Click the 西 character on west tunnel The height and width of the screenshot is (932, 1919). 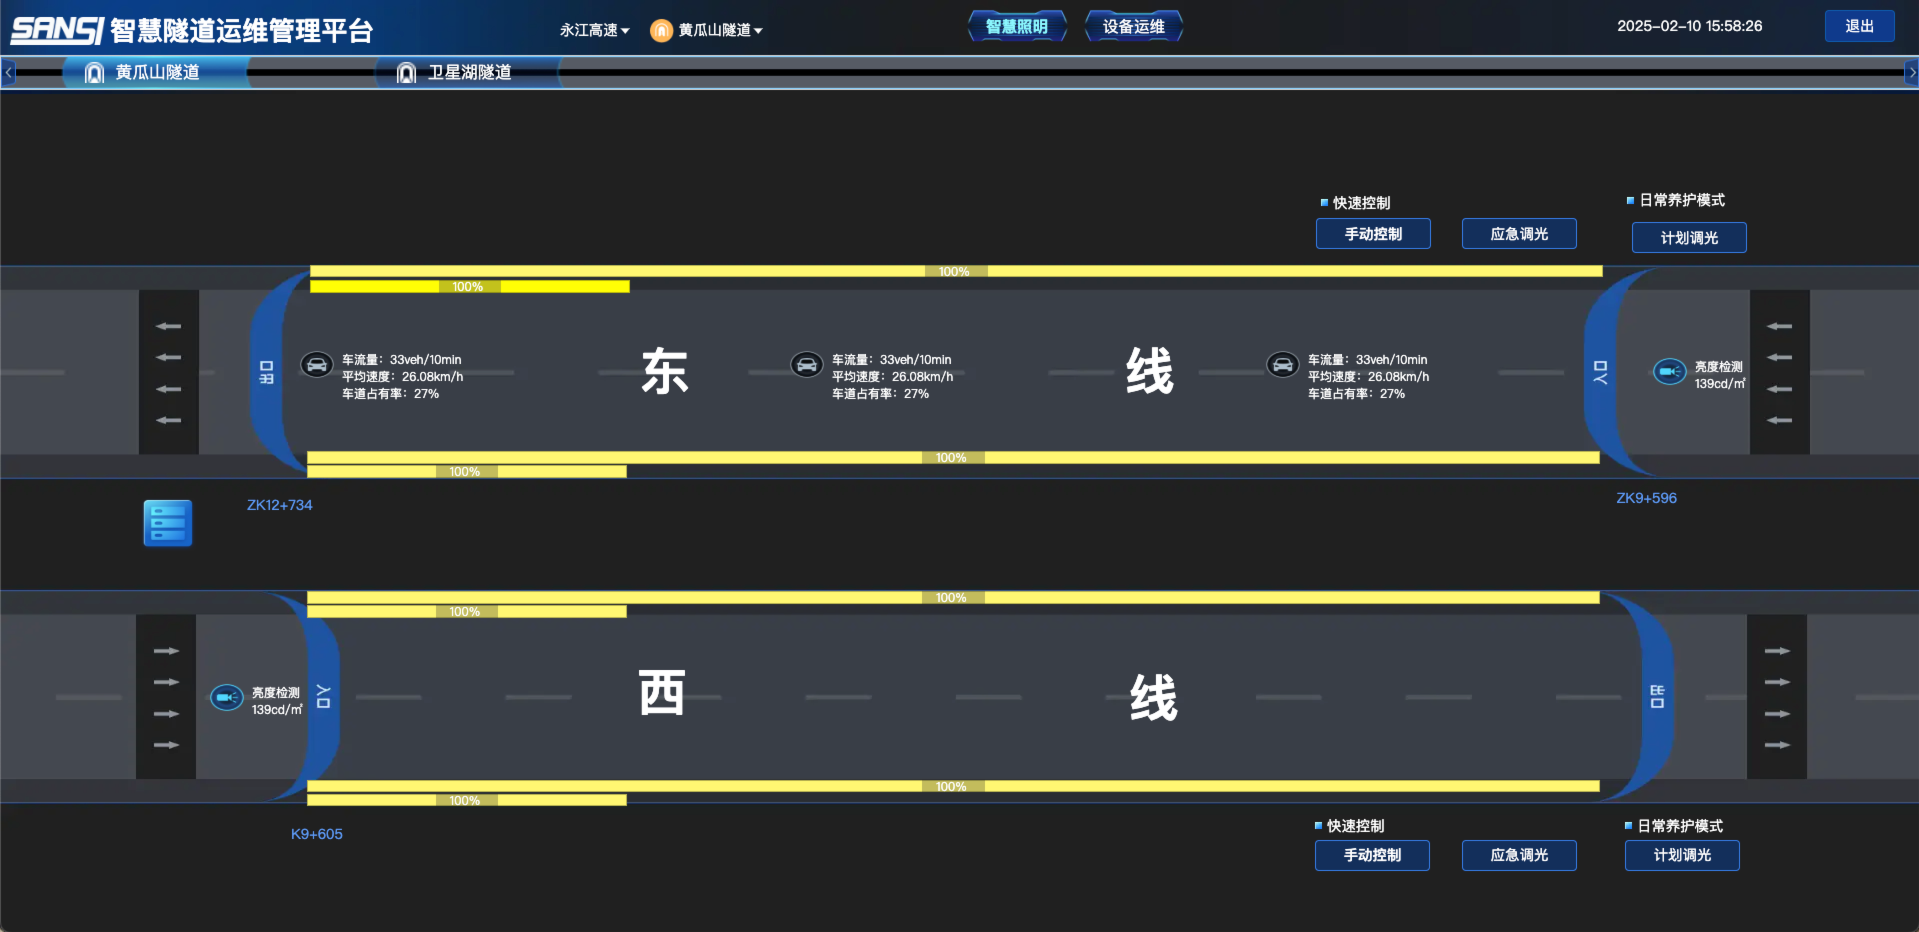pyautogui.click(x=662, y=693)
